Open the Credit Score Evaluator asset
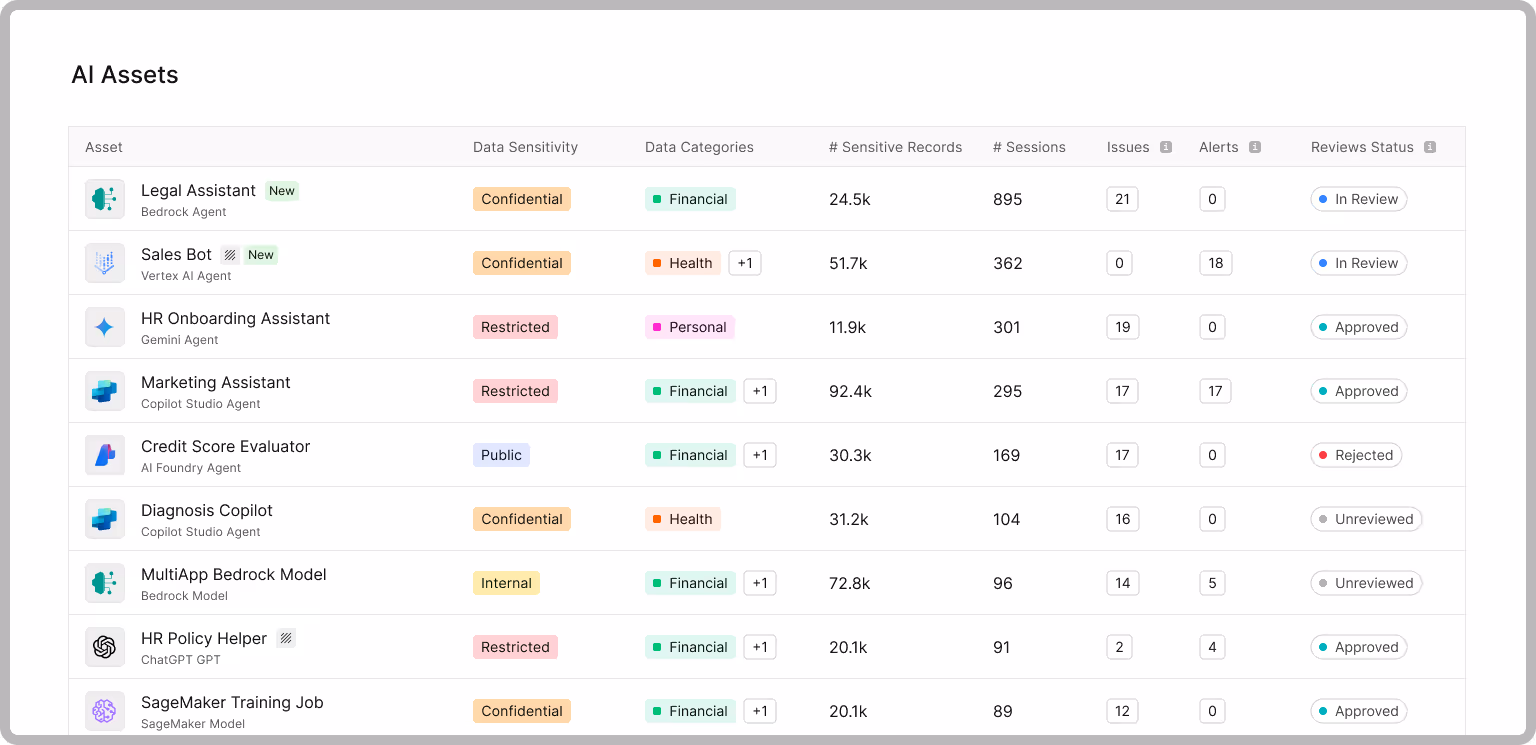1536x745 pixels. click(x=225, y=447)
